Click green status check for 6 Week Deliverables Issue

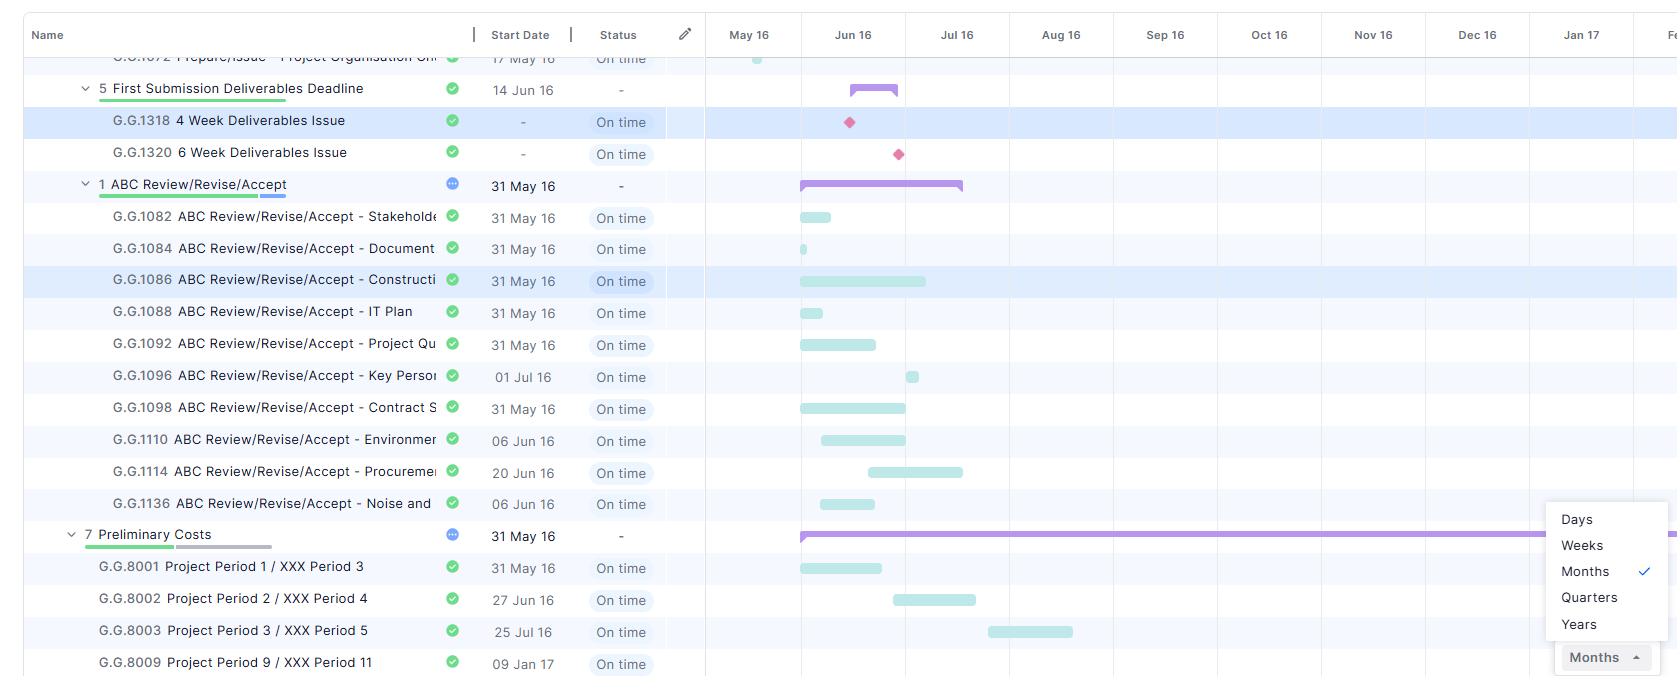point(452,152)
